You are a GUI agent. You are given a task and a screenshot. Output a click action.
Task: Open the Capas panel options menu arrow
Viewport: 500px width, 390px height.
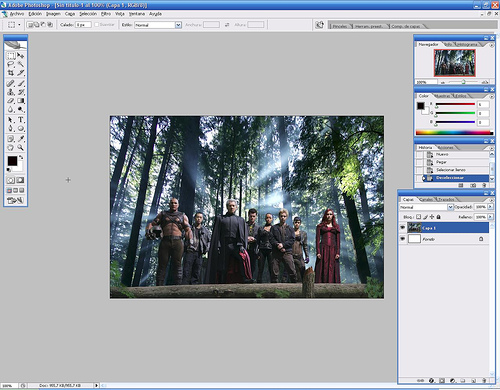point(491,200)
